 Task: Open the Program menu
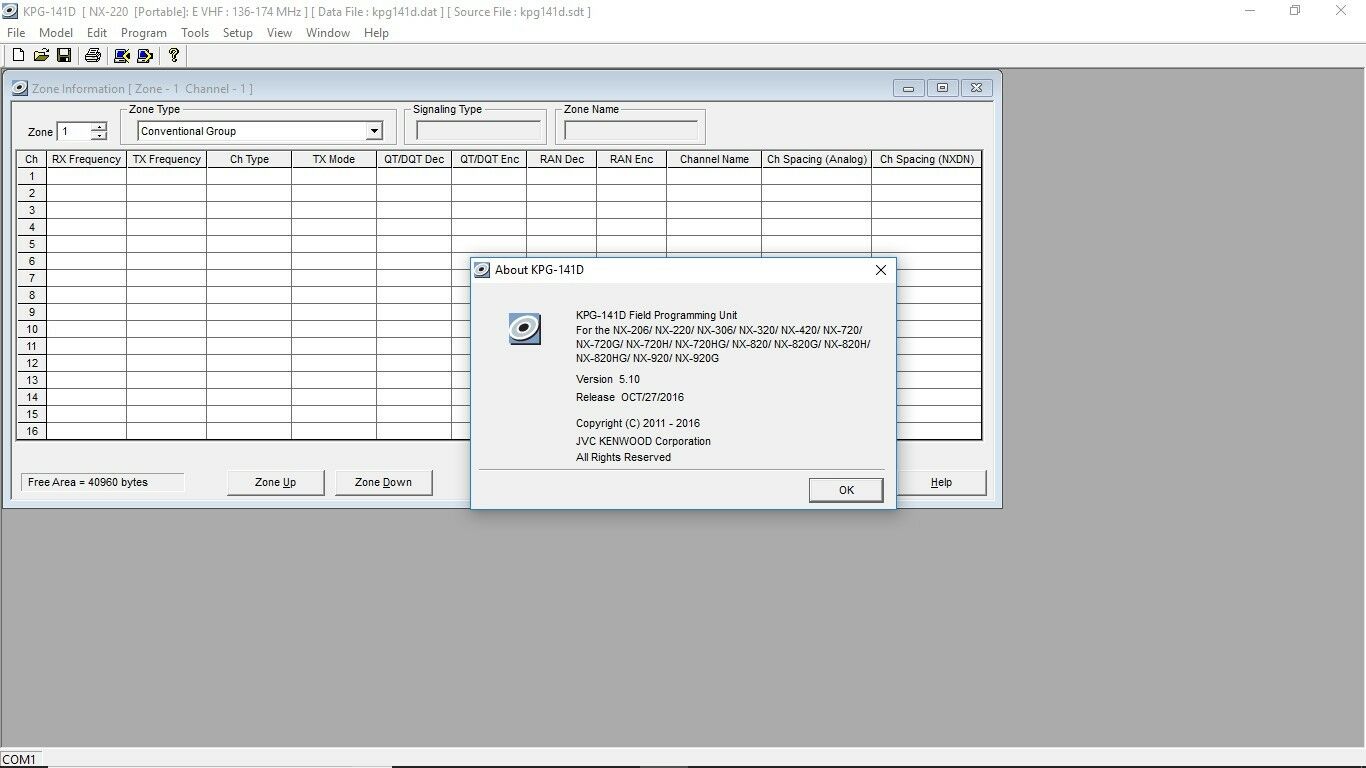[x=144, y=33]
